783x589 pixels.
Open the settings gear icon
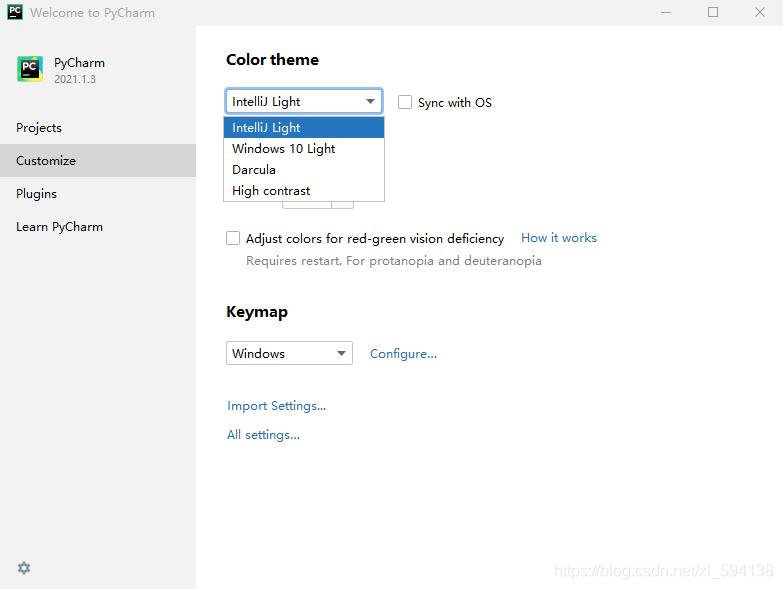point(24,568)
